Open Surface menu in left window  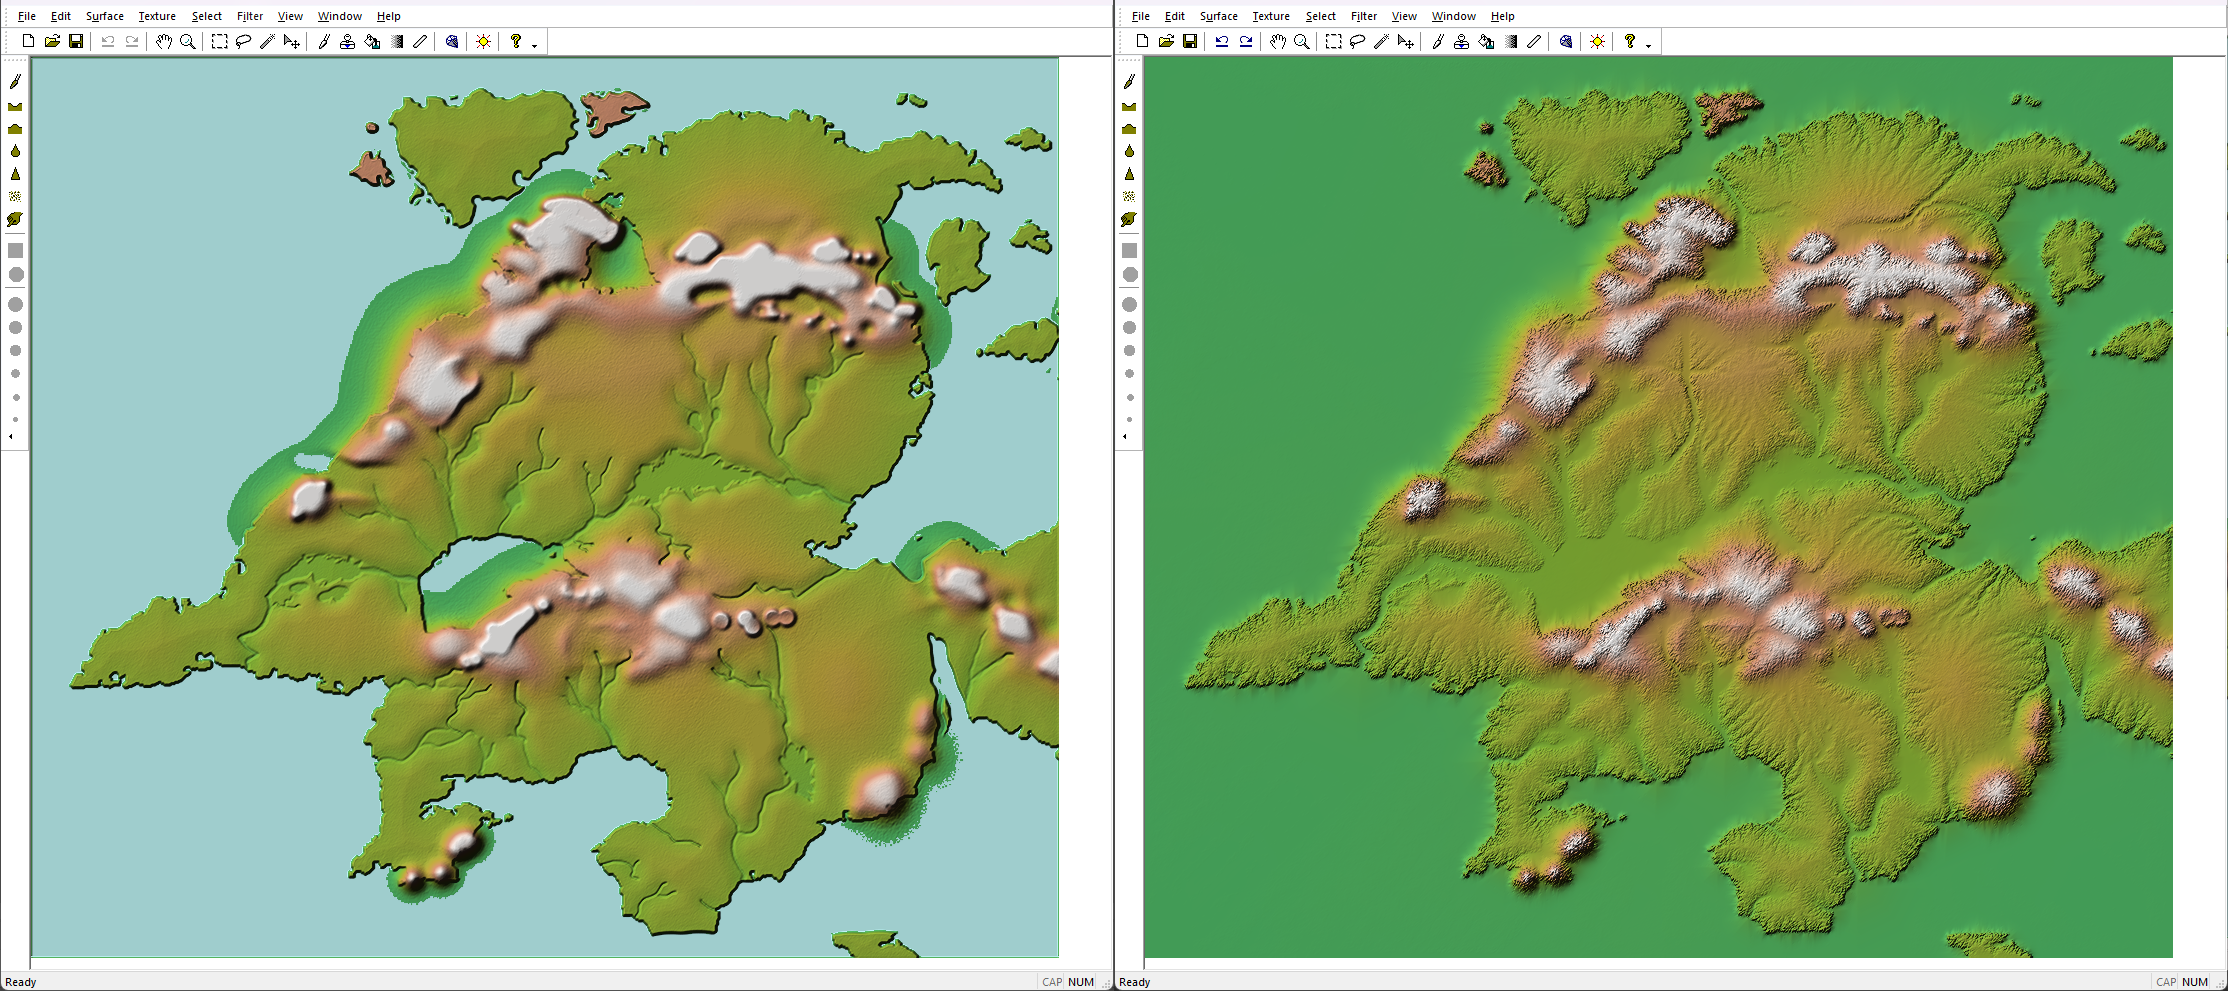click(x=105, y=16)
